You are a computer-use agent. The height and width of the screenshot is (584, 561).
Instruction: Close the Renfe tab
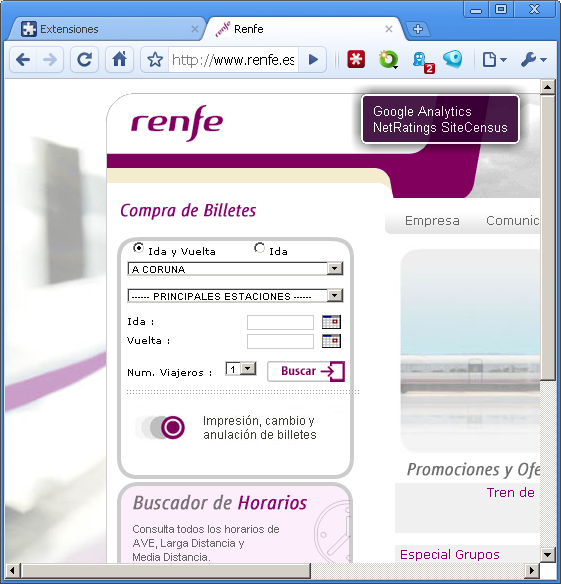(x=389, y=29)
